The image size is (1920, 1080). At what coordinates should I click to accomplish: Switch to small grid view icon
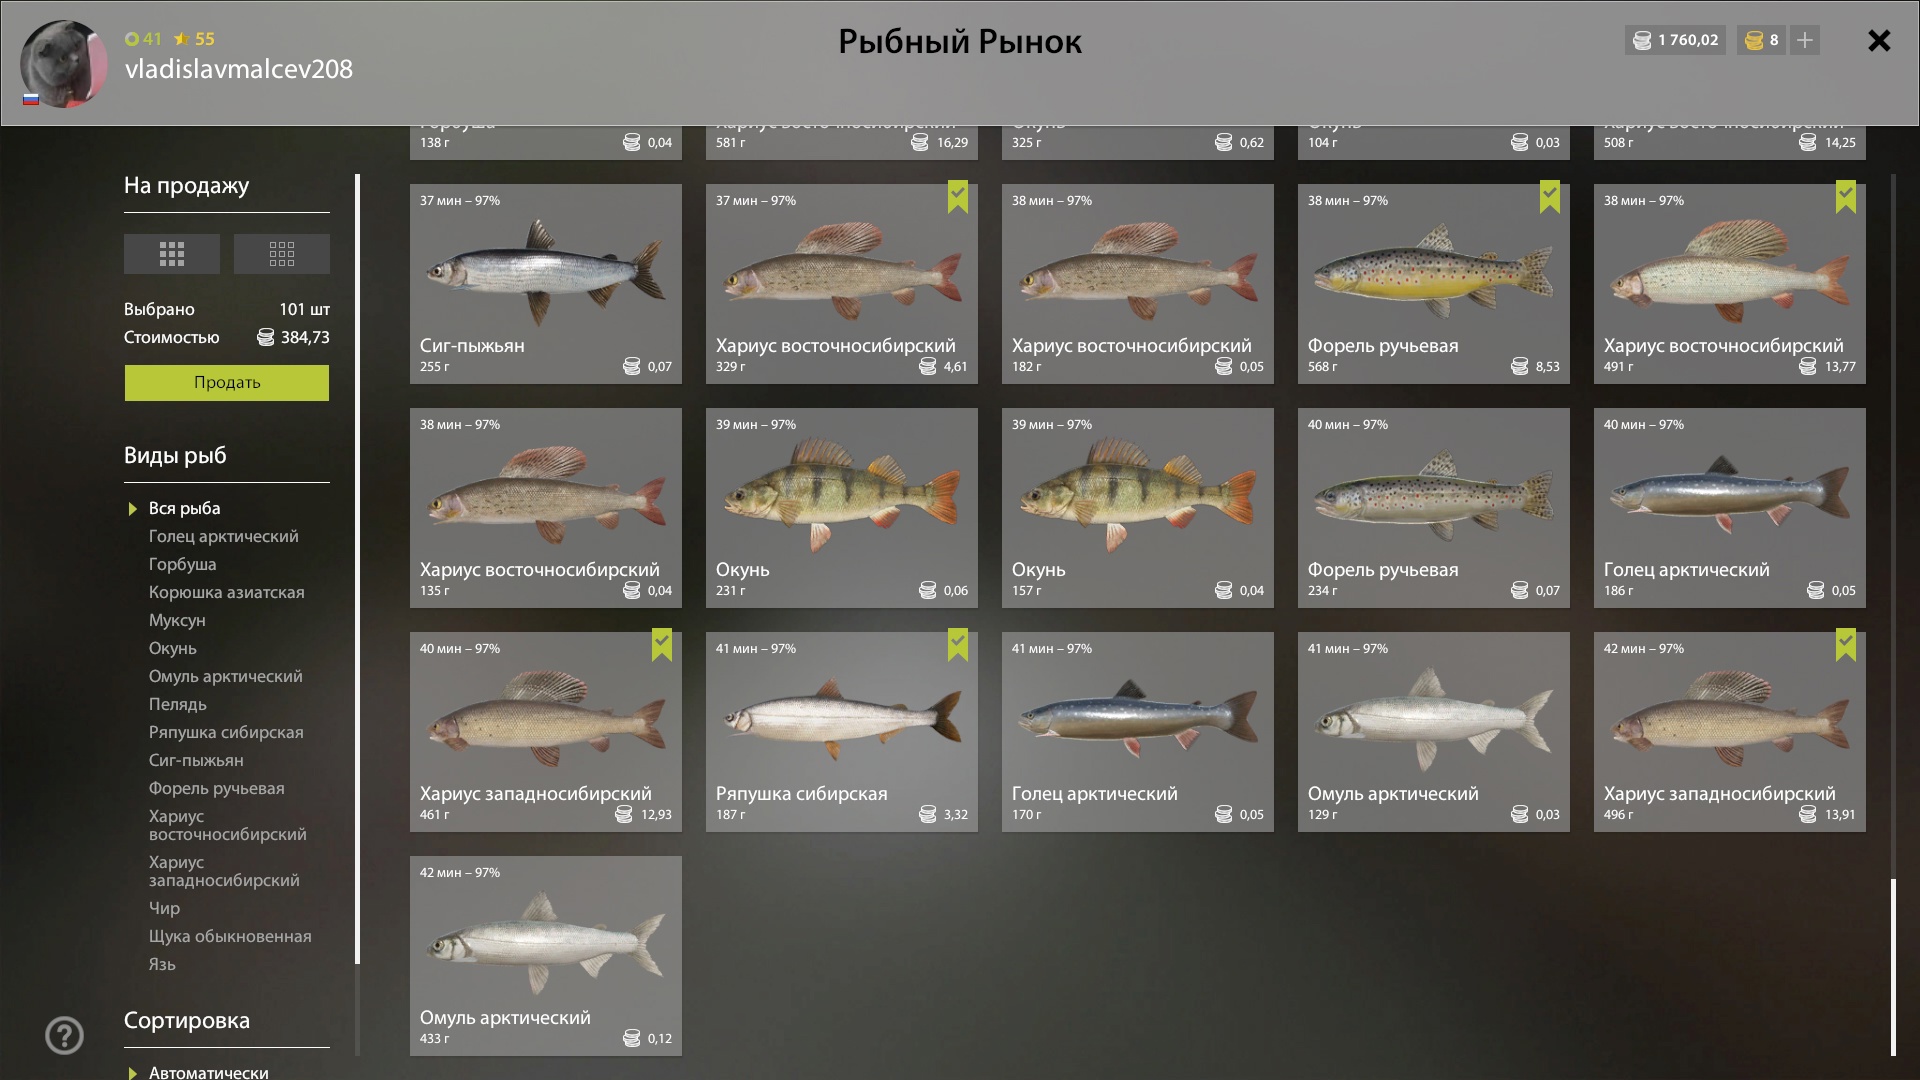282,254
